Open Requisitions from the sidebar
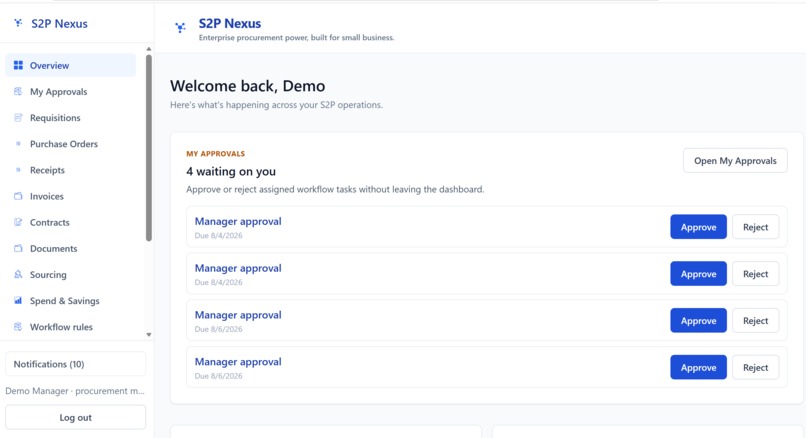Viewport: 806px width, 438px height. pos(71,118)
